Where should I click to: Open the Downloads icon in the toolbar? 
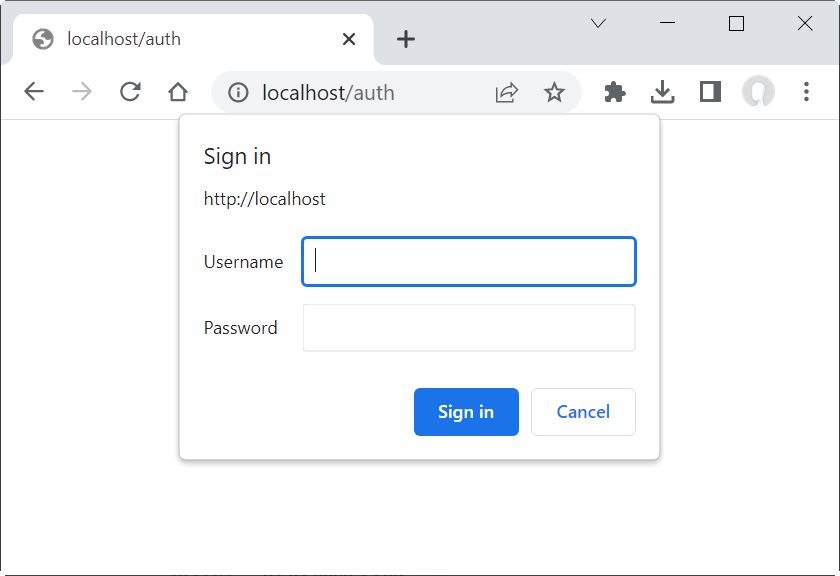[x=662, y=91]
